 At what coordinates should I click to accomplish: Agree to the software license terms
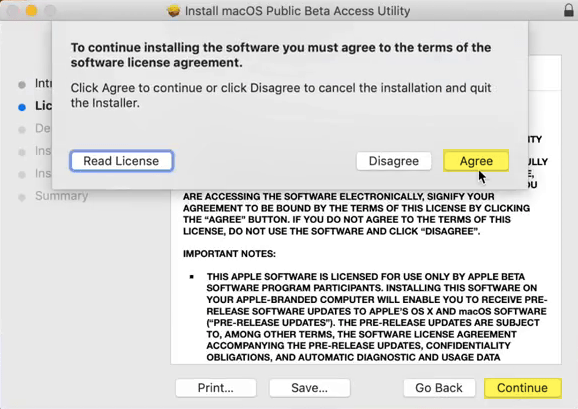(476, 161)
